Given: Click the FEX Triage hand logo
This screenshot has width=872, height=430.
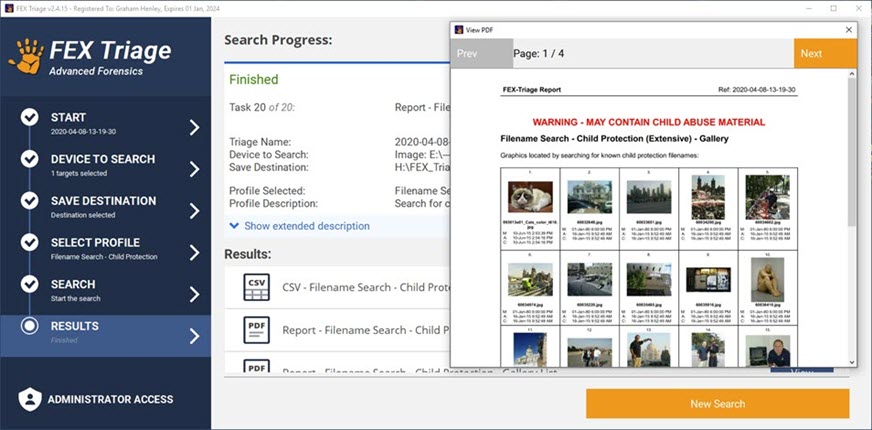Looking at the screenshot, I should (x=25, y=57).
